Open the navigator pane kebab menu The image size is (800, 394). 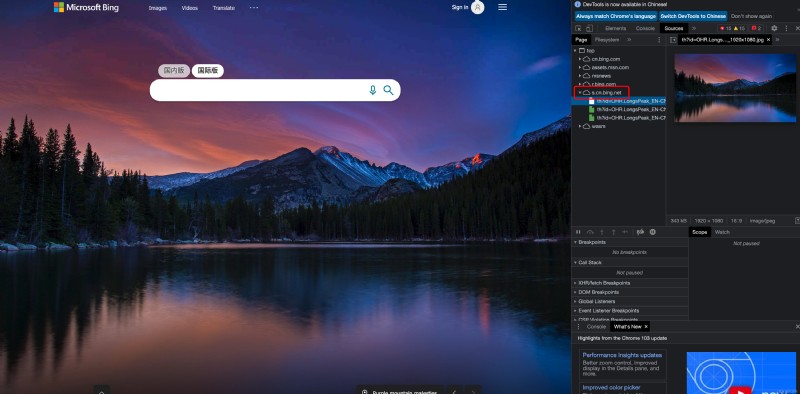coord(659,40)
